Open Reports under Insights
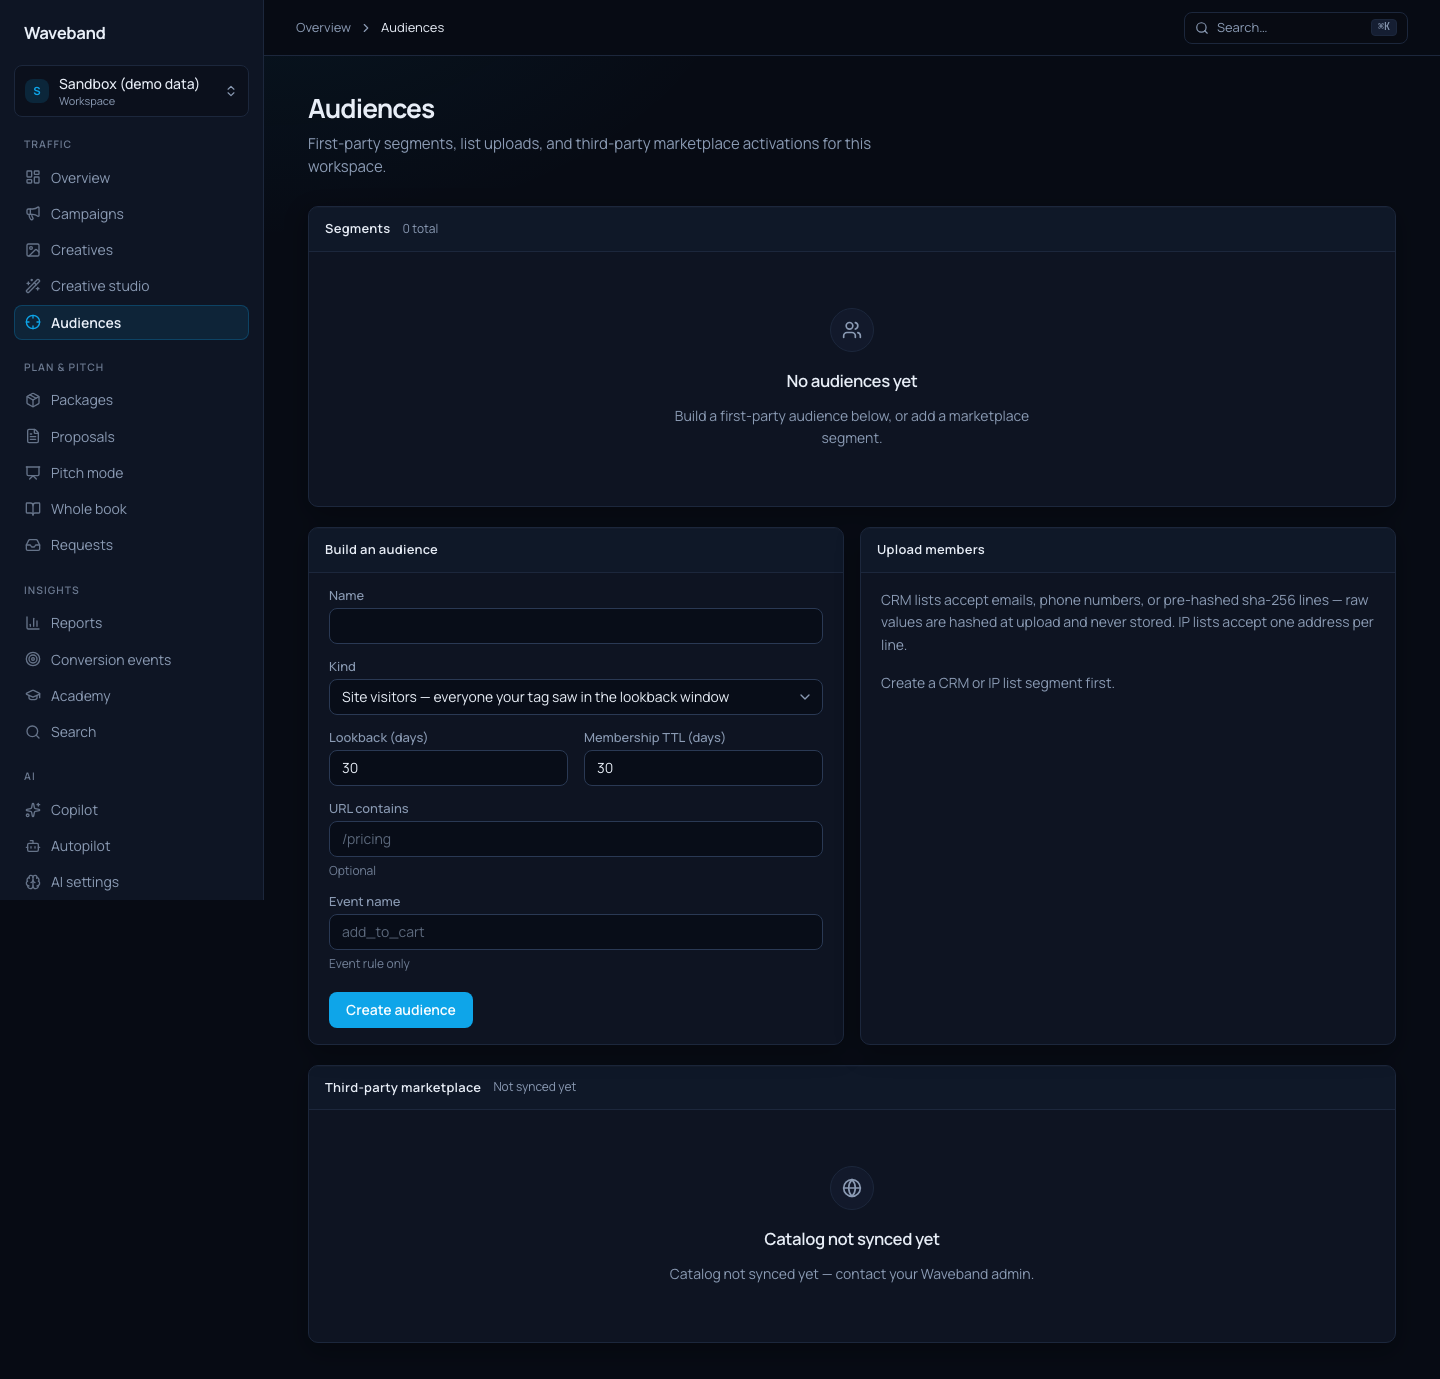1440x1379 pixels. pyautogui.click(x=131, y=623)
